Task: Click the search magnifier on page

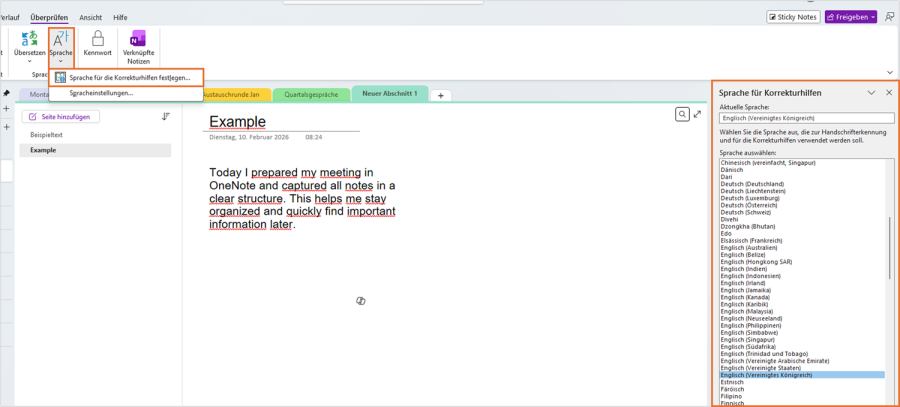Action: 682,114
